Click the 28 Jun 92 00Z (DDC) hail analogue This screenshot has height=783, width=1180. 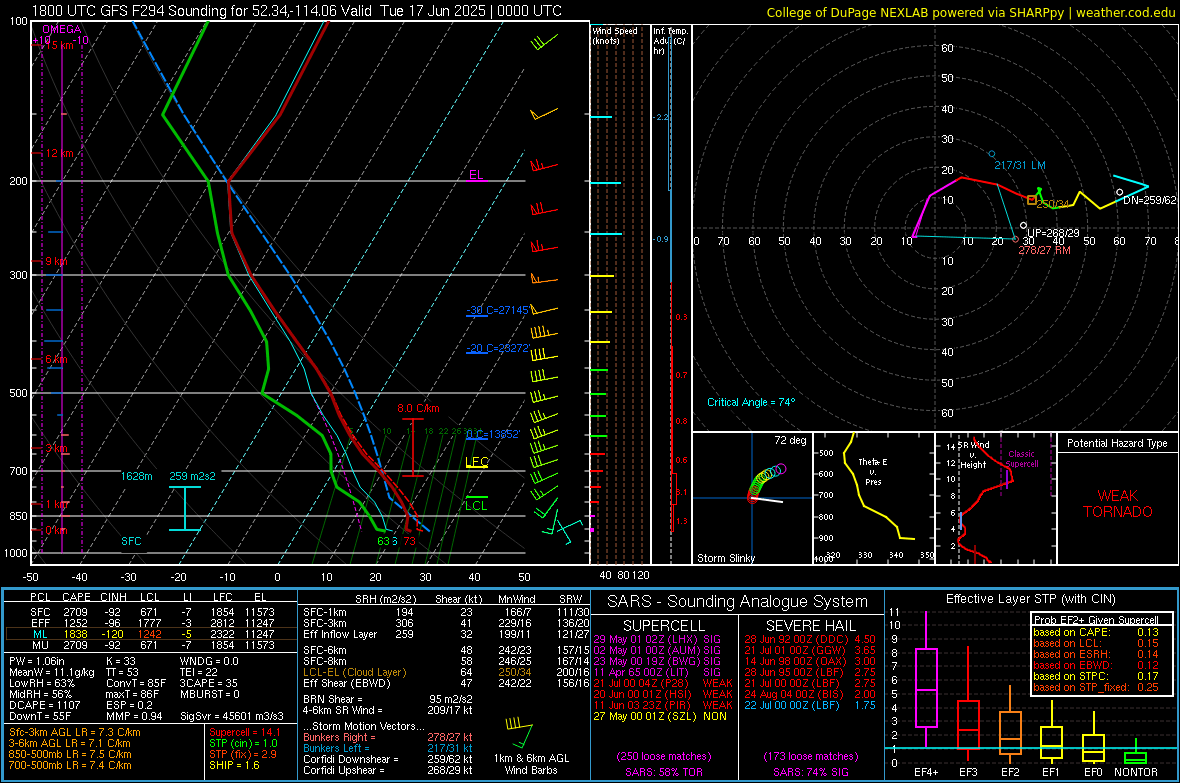tap(810, 639)
